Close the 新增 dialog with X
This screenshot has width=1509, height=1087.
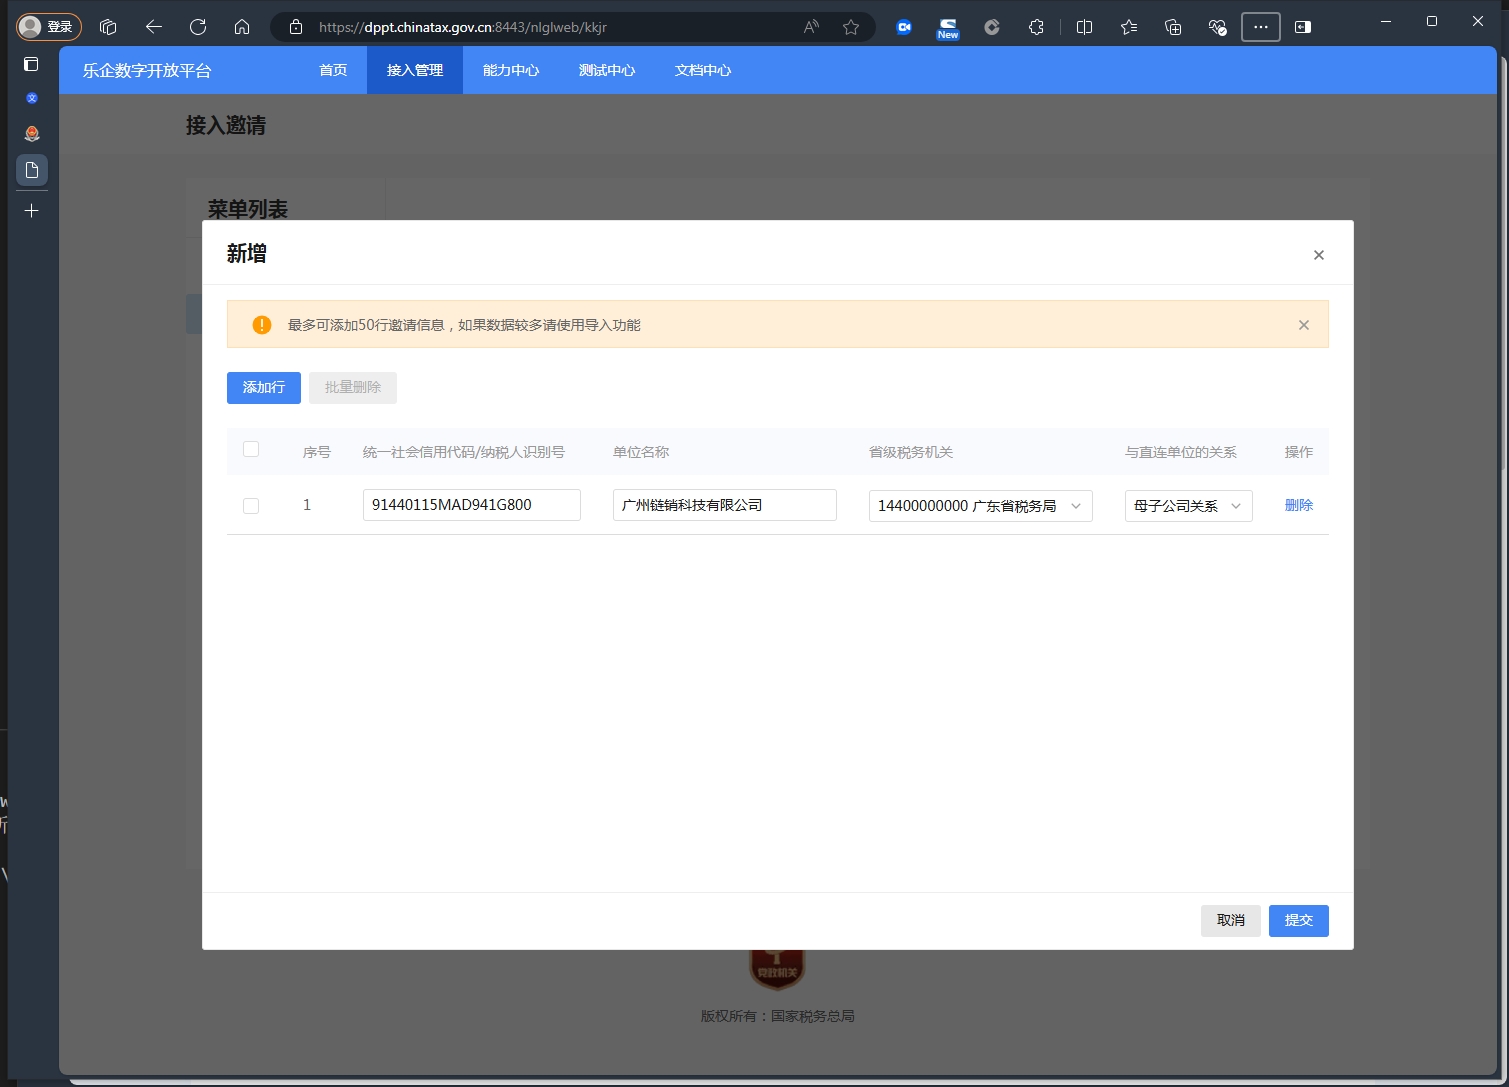click(x=1318, y=255)
